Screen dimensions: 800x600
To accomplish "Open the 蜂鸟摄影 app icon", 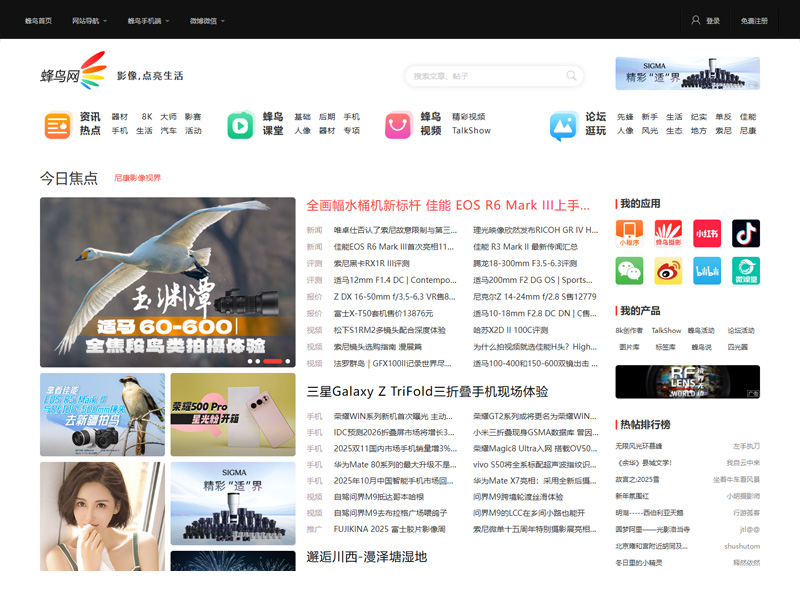I will [x=669, y=233].
